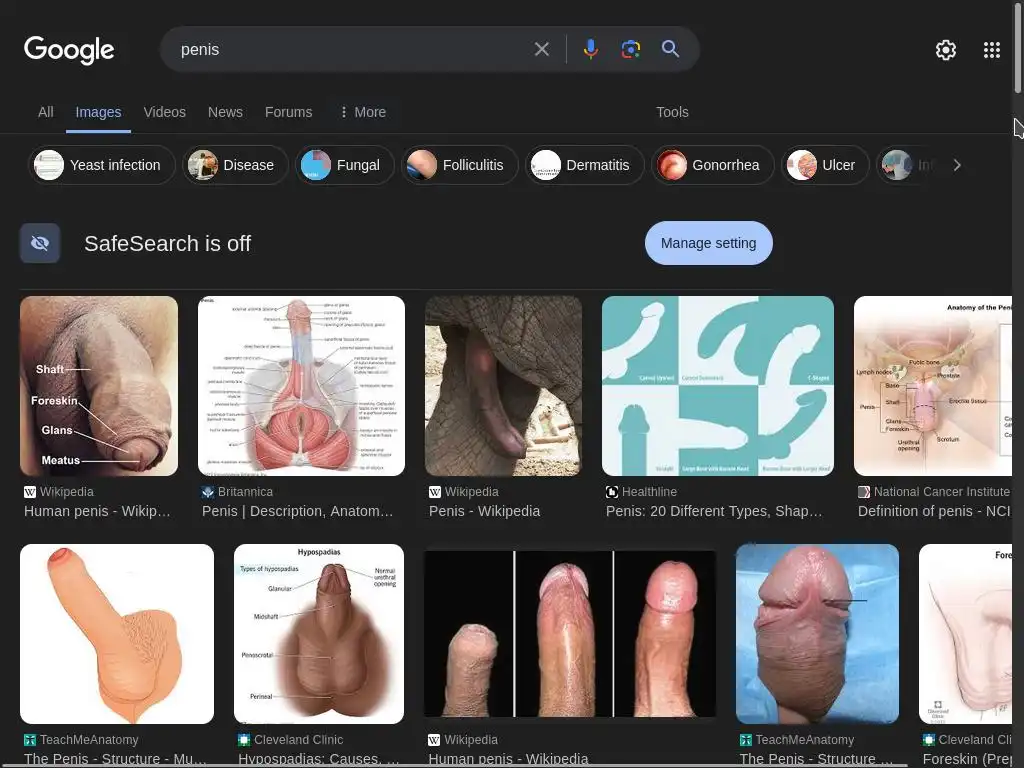
Task: Filter results by the Folliculitis chip
Action: click(x=460, y=165)
